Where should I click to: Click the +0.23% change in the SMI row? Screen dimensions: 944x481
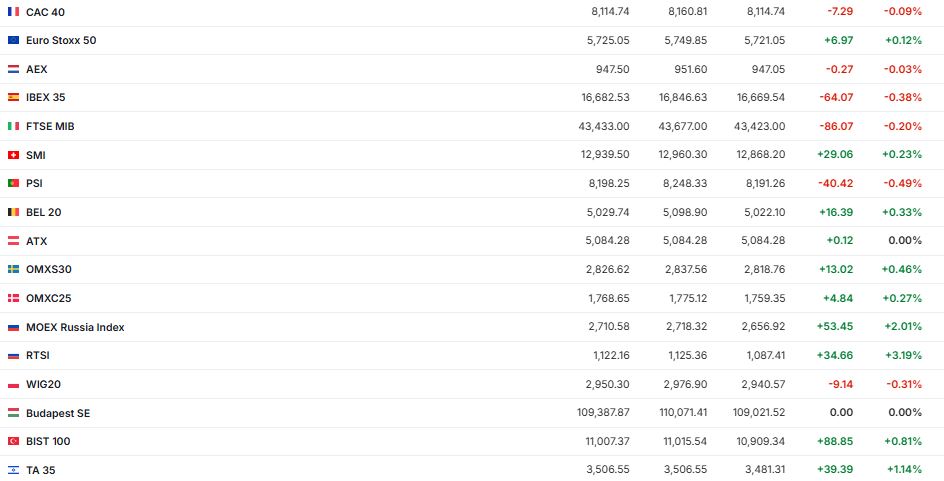coord(902,155)
